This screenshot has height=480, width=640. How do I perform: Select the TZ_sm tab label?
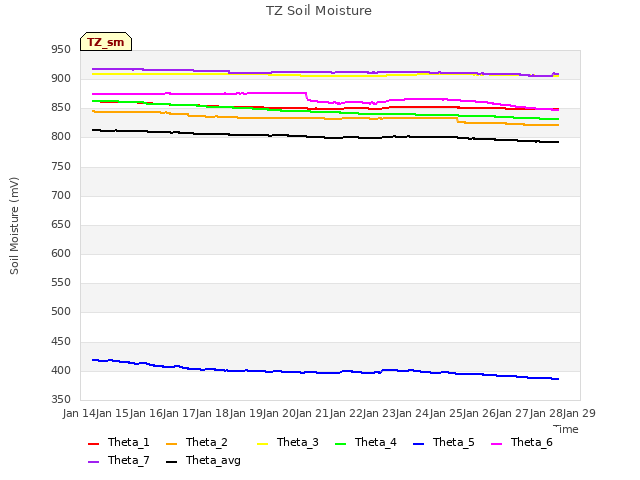click(x=106, y=42)
